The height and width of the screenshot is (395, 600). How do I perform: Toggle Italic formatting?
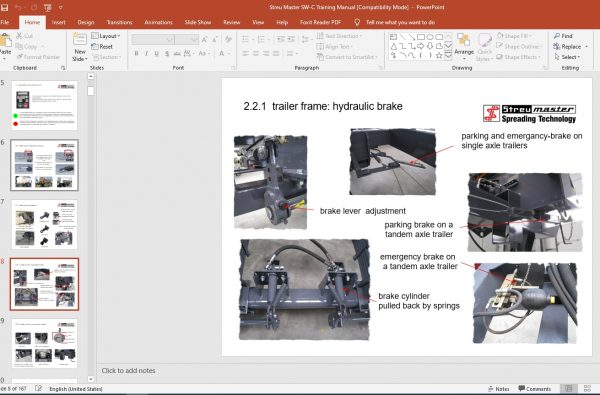(x=147, y=54)
